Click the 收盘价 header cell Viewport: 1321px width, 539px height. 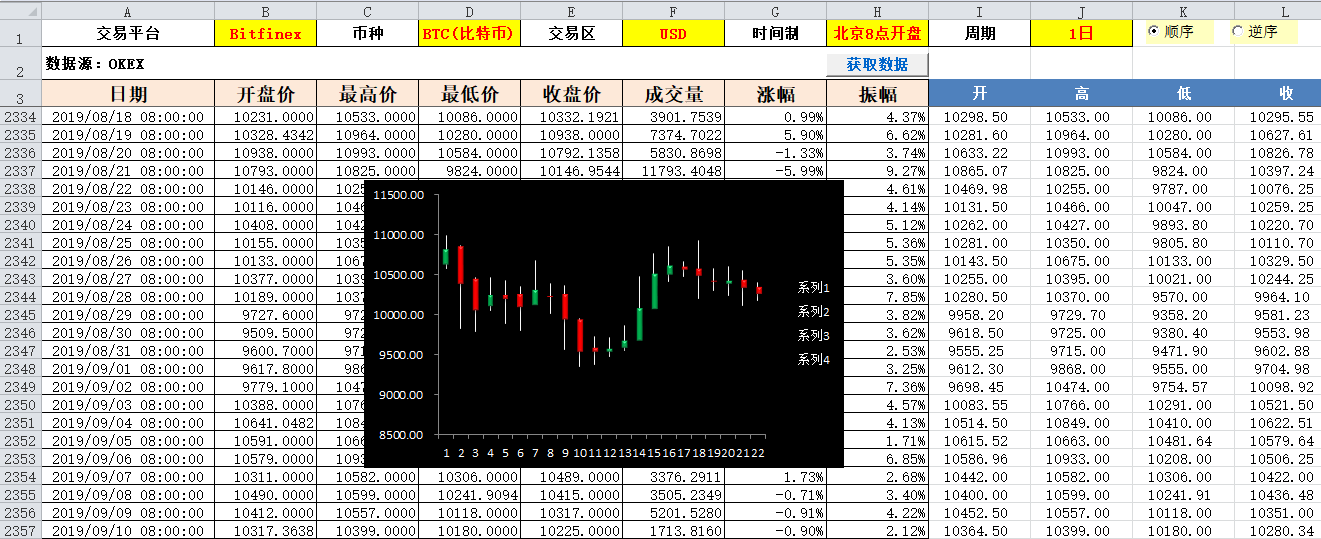pyautogui.click(x=571, y=94)
